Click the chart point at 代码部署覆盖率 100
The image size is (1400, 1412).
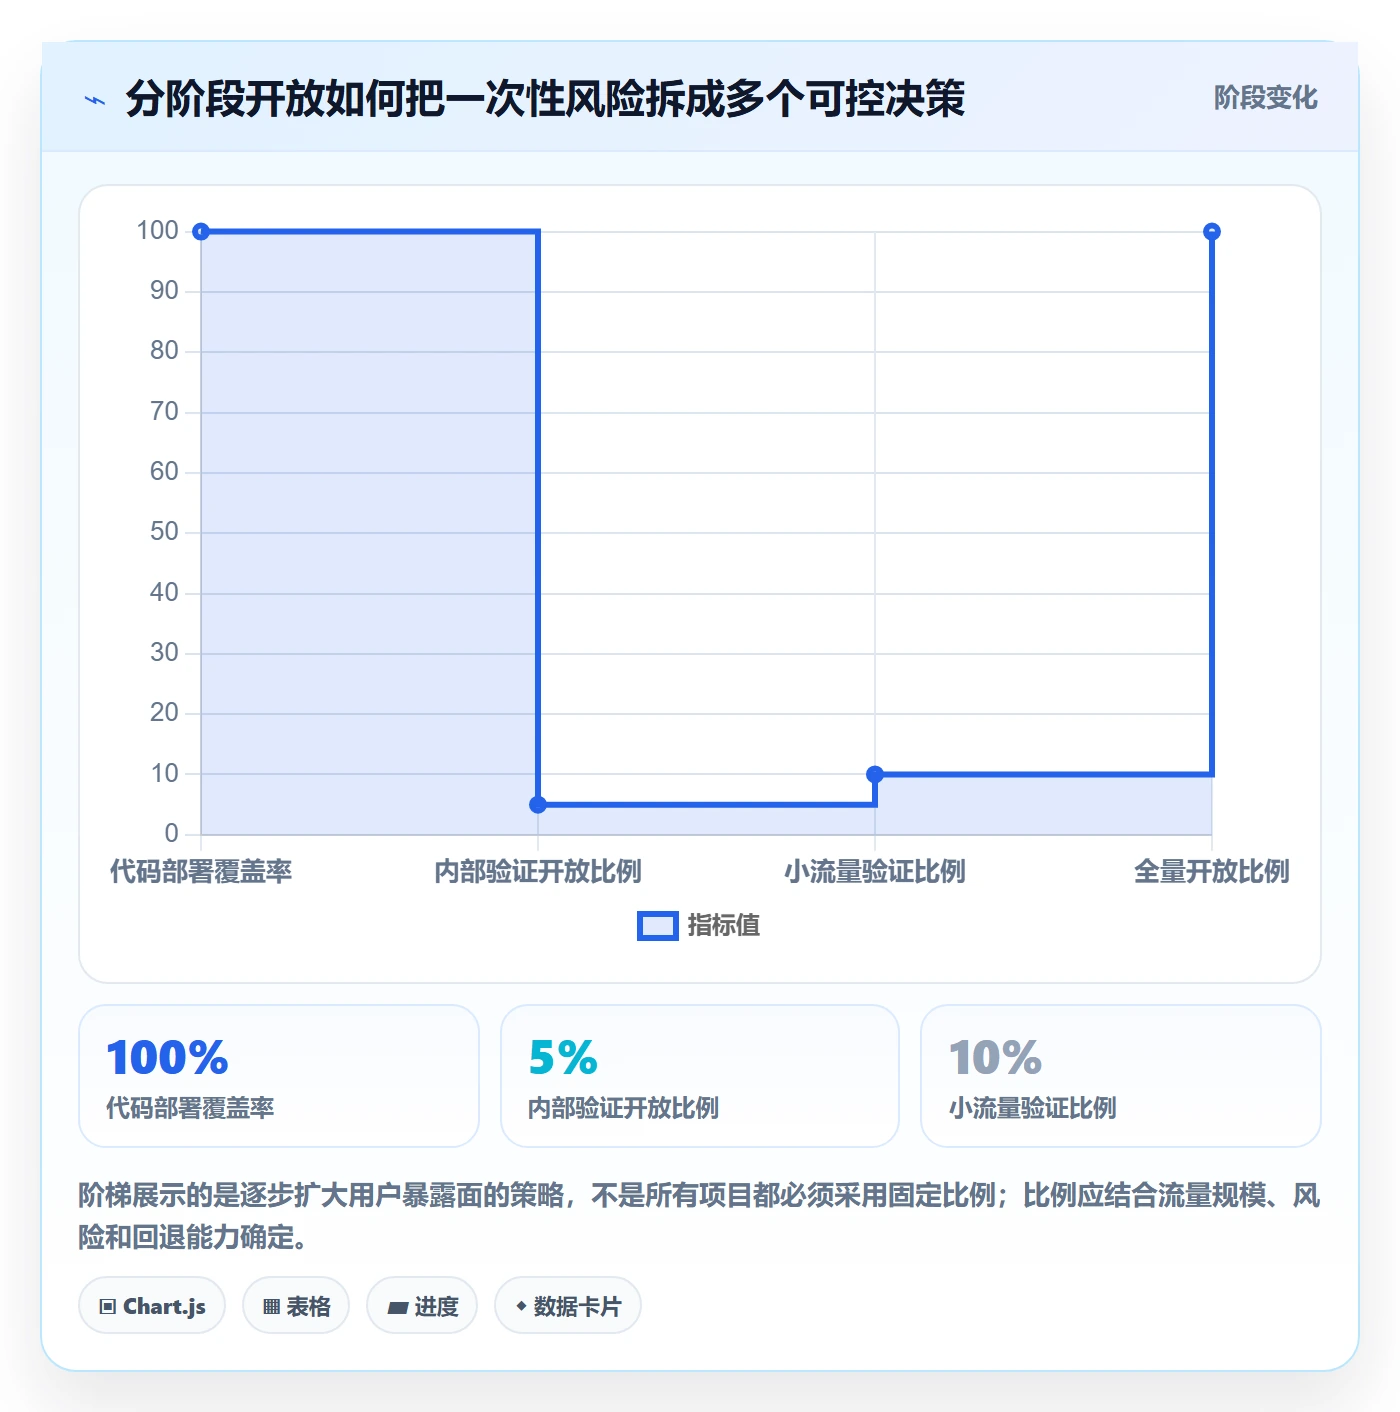click(x=201, y=232)
